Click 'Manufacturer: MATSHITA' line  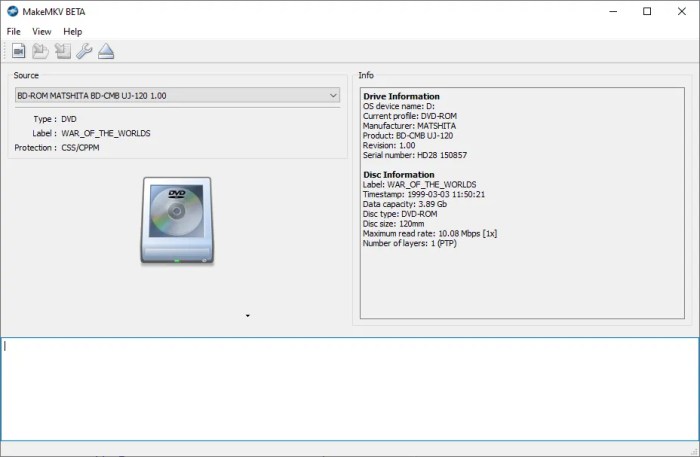tap(409, 126)
